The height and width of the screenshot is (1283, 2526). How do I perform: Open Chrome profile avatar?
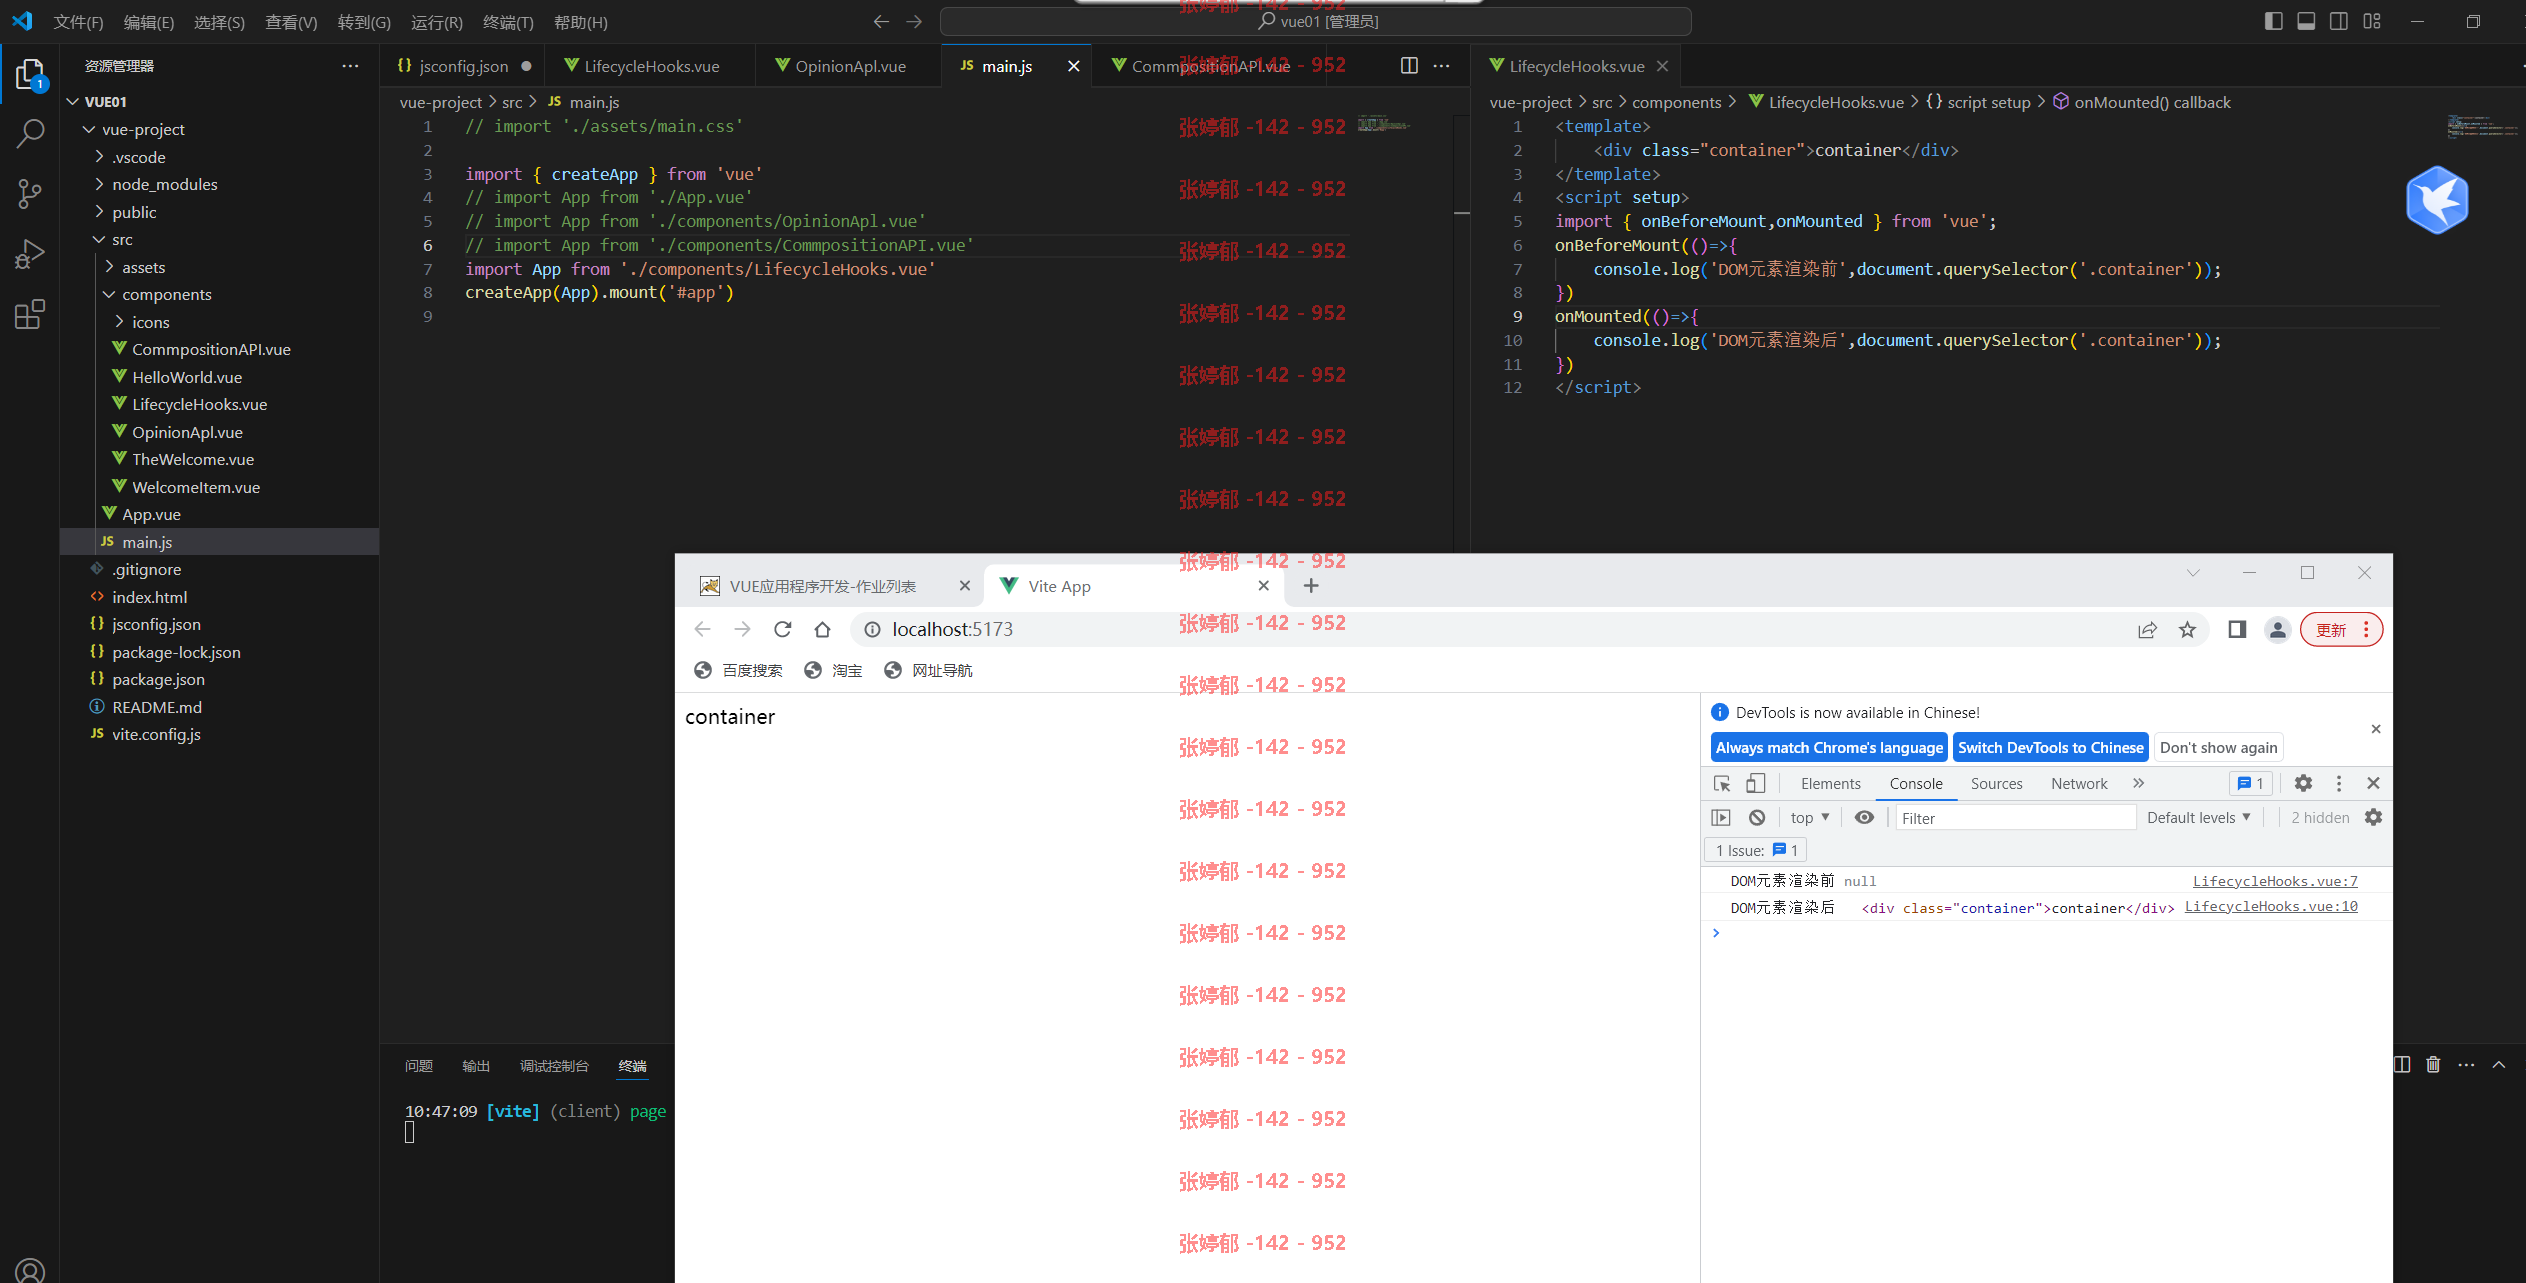coord(2277,629)
